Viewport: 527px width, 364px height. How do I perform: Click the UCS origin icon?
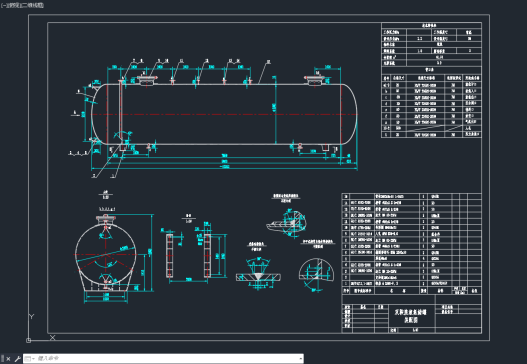point(29,340)
